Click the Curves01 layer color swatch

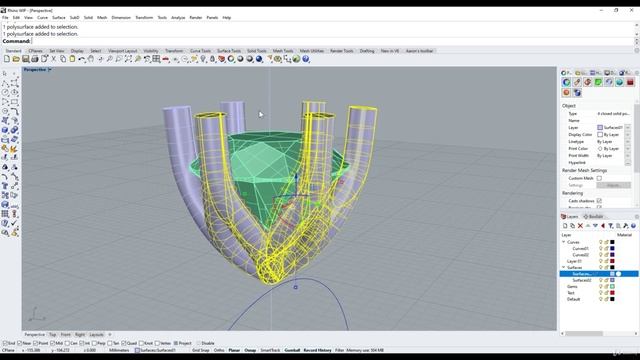(x=612, y=248)
